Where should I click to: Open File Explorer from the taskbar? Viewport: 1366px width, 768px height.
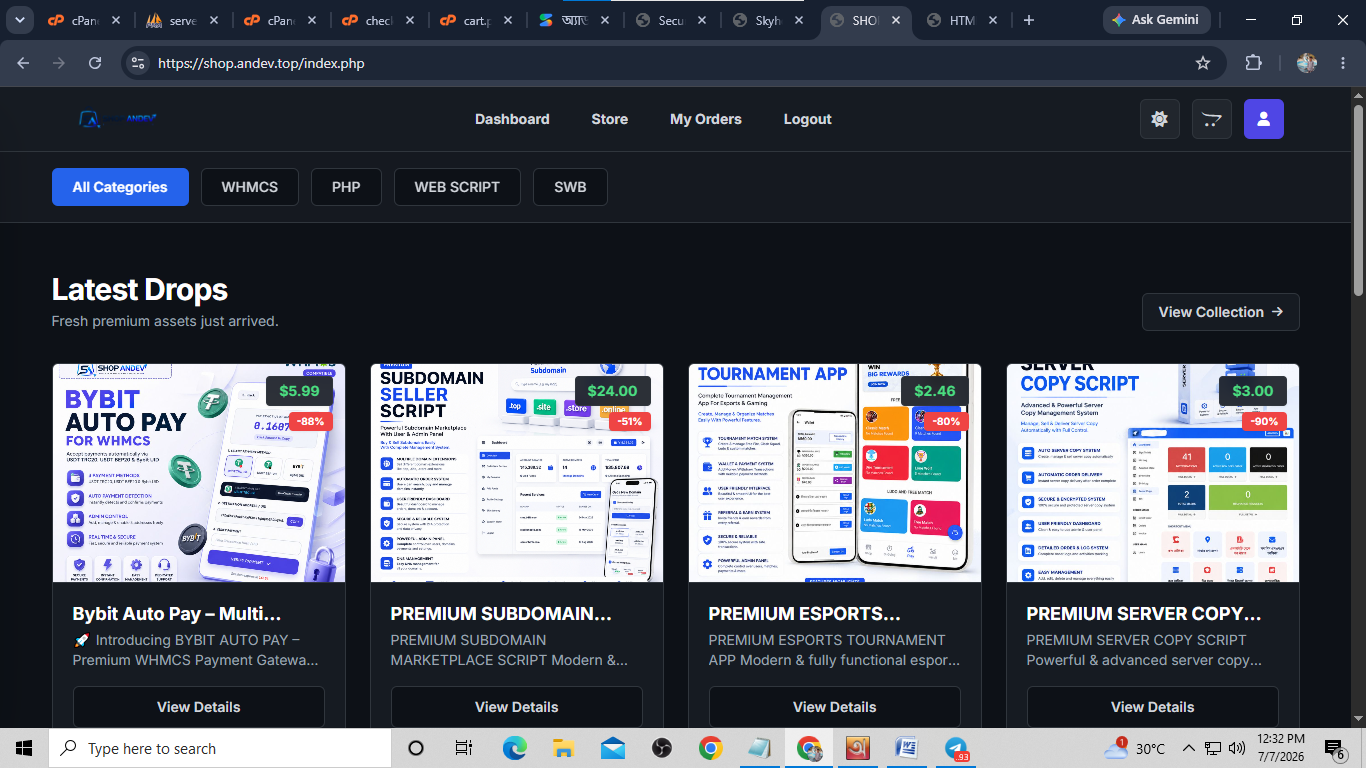point(563,748)
